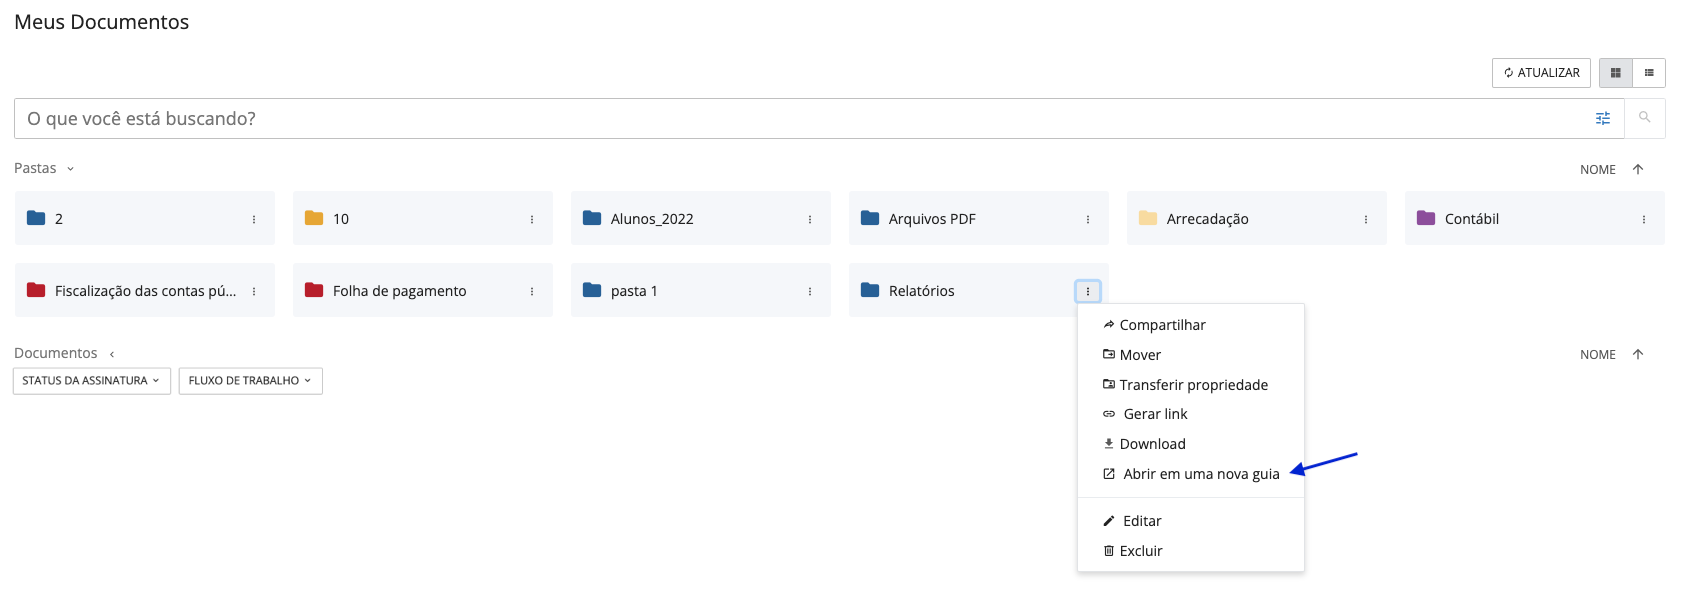Select Compartilhar from the context menu
This screenshot has height=591, width=1681.
click(1162, 325)
